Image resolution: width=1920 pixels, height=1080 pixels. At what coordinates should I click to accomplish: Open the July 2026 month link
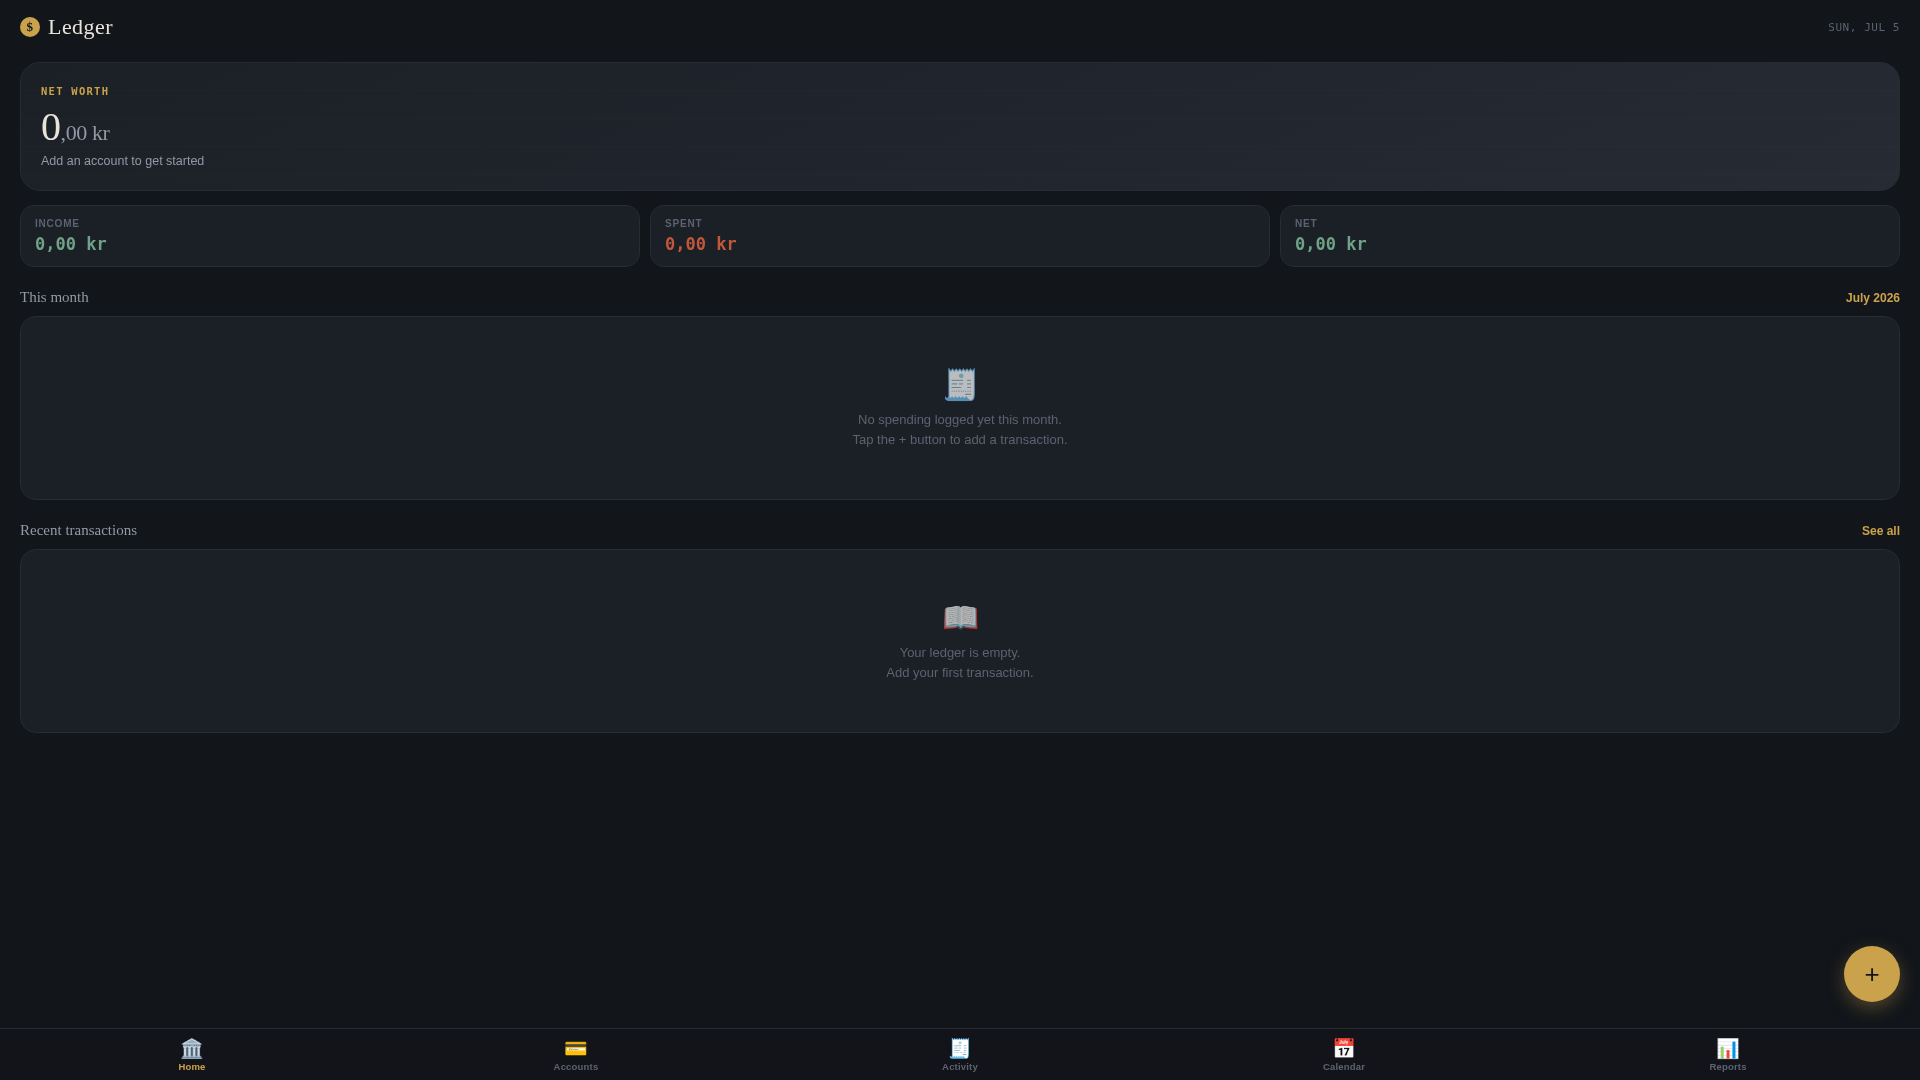click(1872, 298)
